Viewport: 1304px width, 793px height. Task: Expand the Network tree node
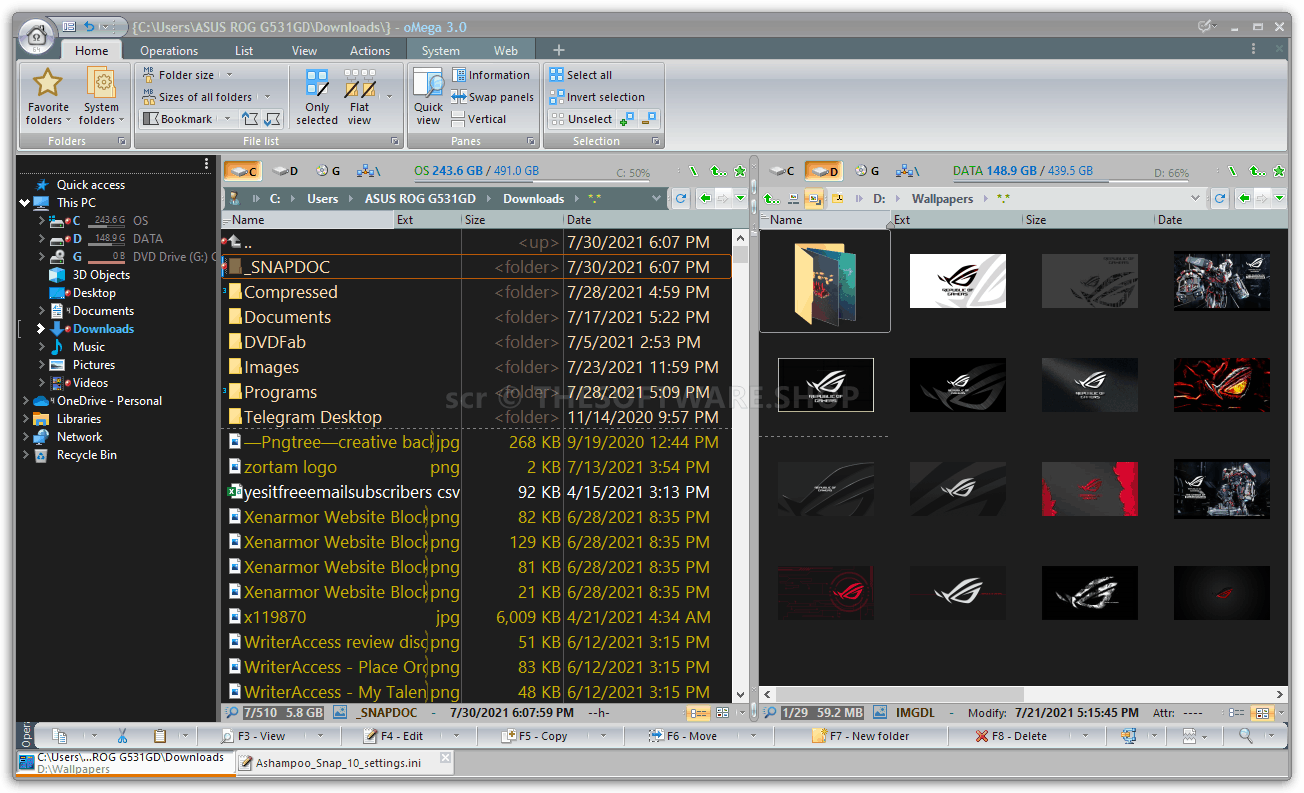tap(25, 437)
